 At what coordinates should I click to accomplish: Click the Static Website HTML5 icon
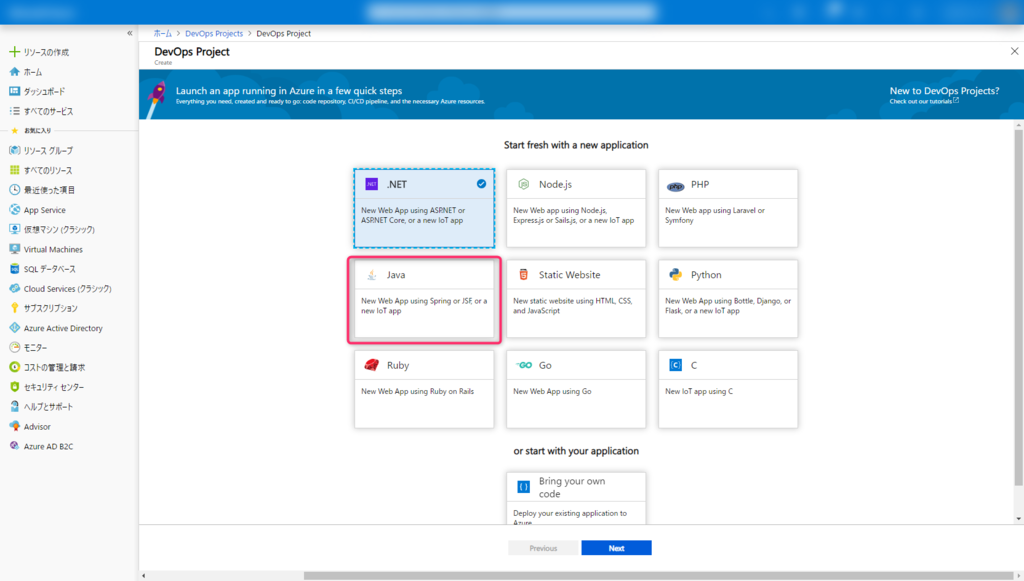(x=523, y=275)
